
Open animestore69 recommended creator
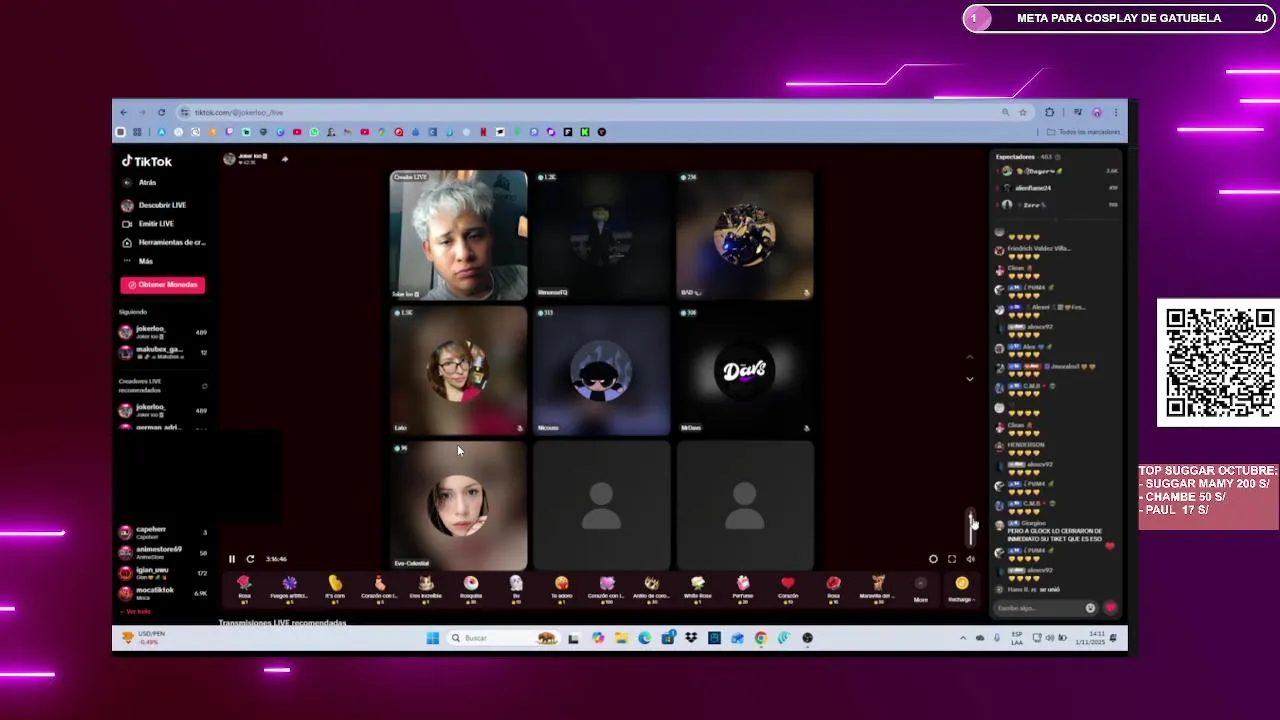click(163, 552)
